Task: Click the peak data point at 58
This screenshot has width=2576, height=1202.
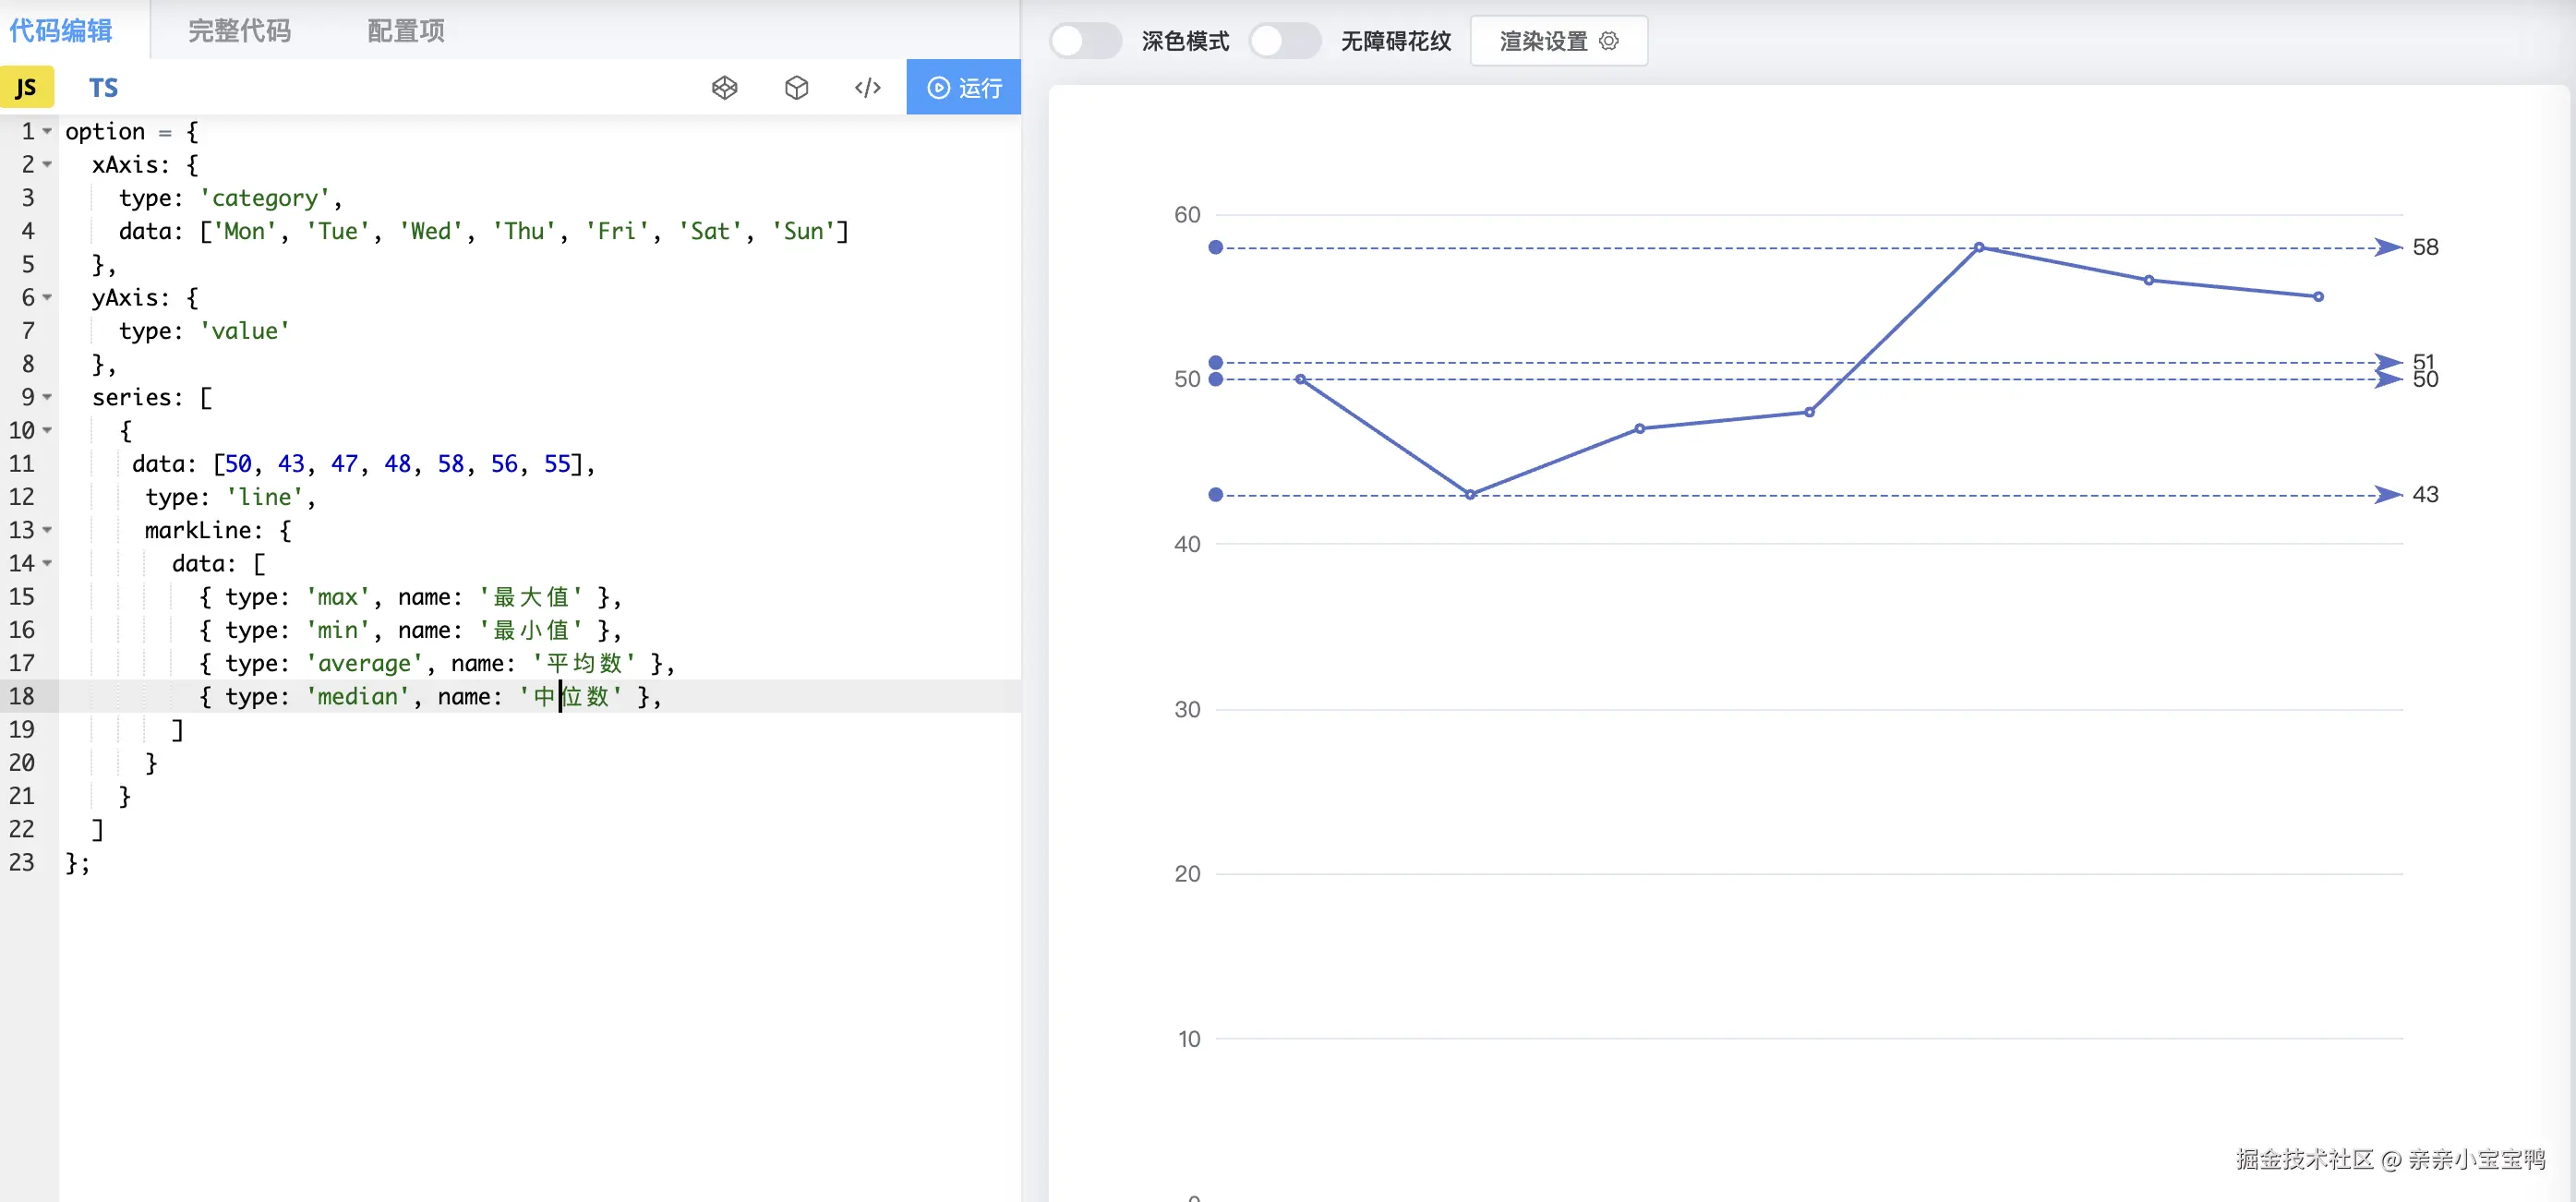Action: (1978, 247)
